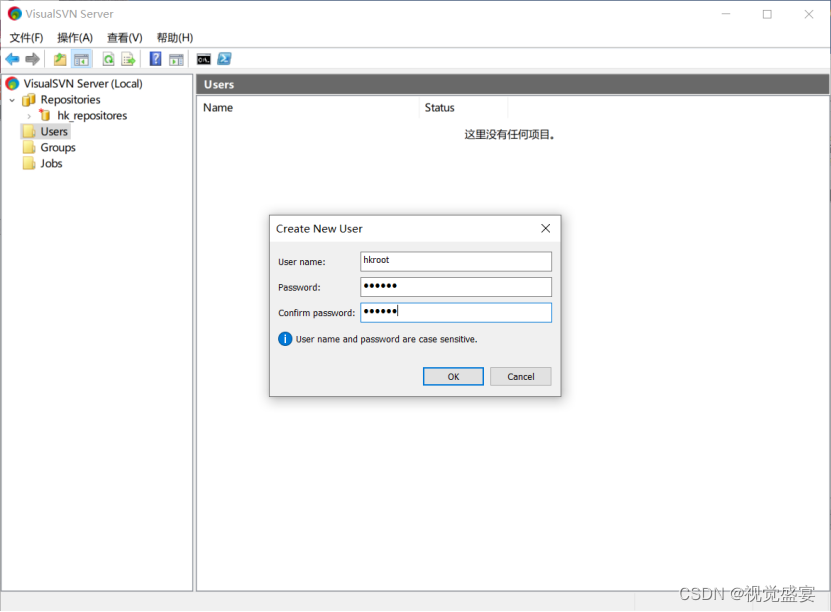Viewport: 831px width, 612px height.
Task: Open the 查看(V) menu
Action: coord(125,38)
